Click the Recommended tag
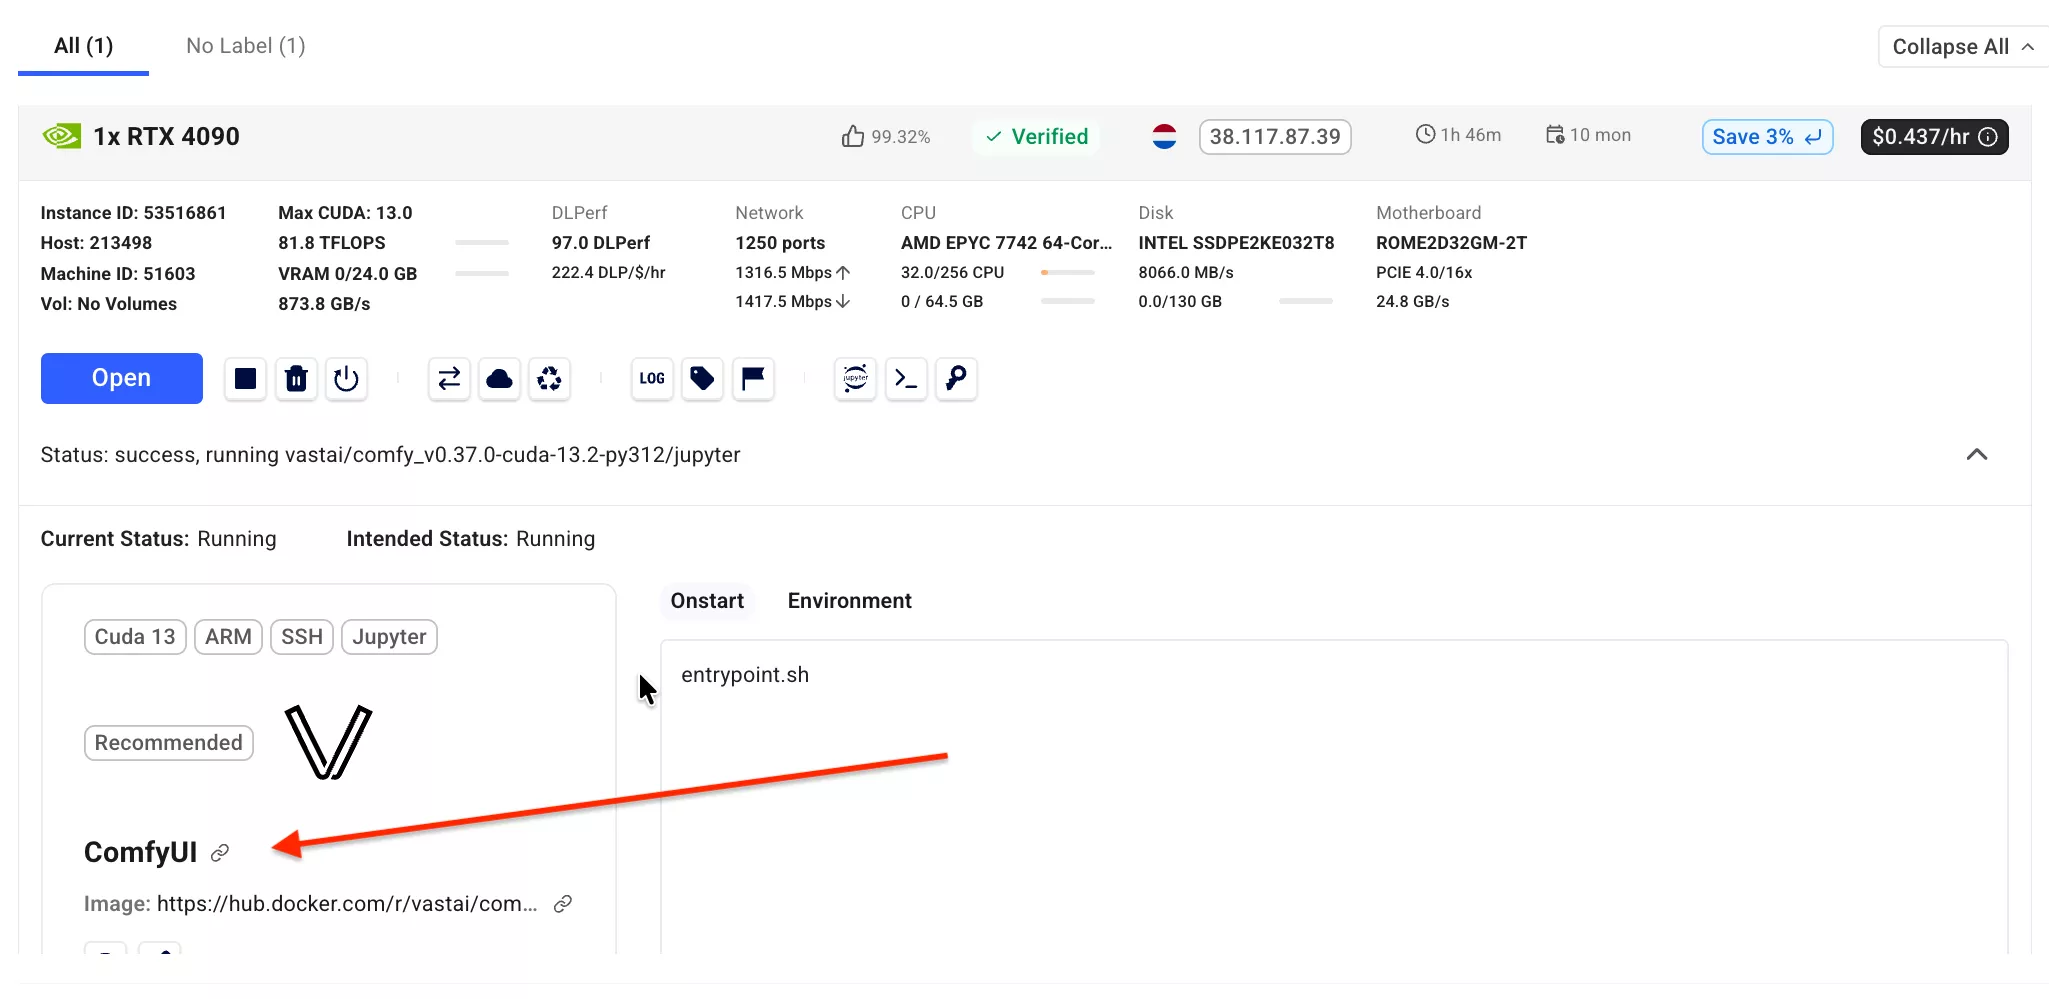This screenshot has height=999, width=2049. pyautogui.click(x=169, y=743)
